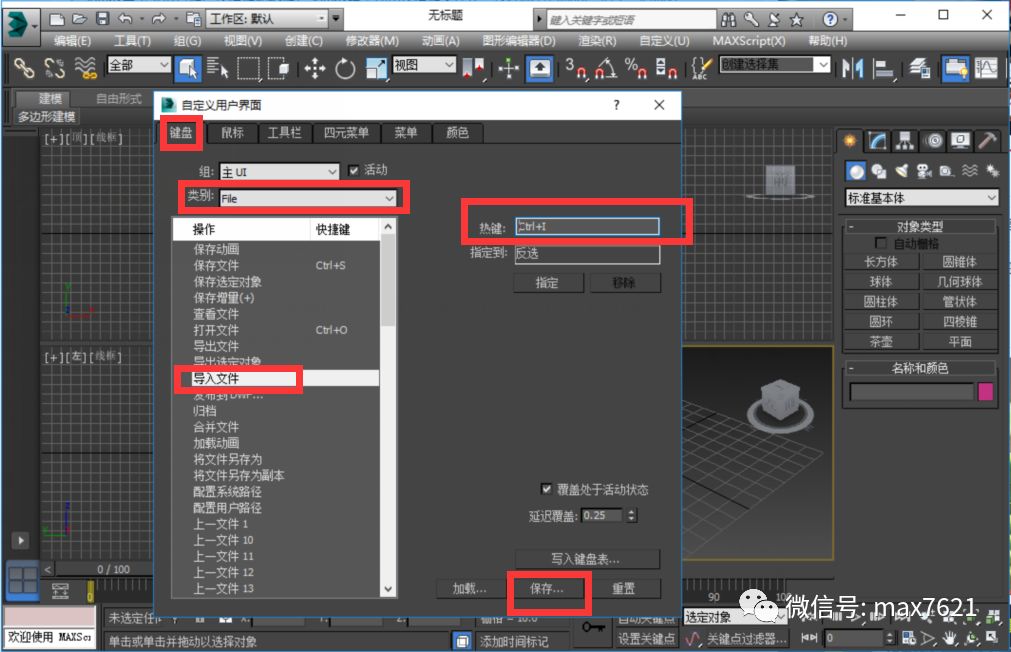Click the Bind to Space Warp icon

click(85, 68)
